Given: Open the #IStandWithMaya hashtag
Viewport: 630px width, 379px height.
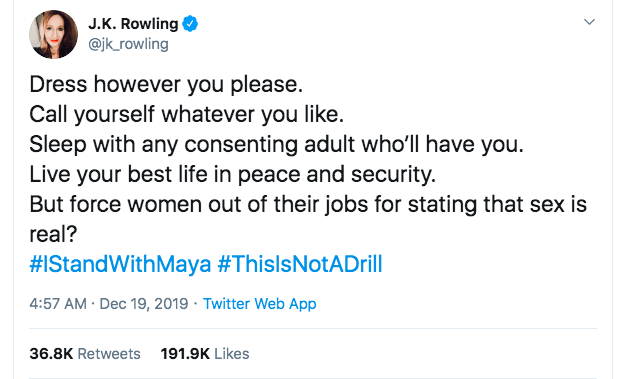Looking at the screenshot, I should tap(120, 264).
